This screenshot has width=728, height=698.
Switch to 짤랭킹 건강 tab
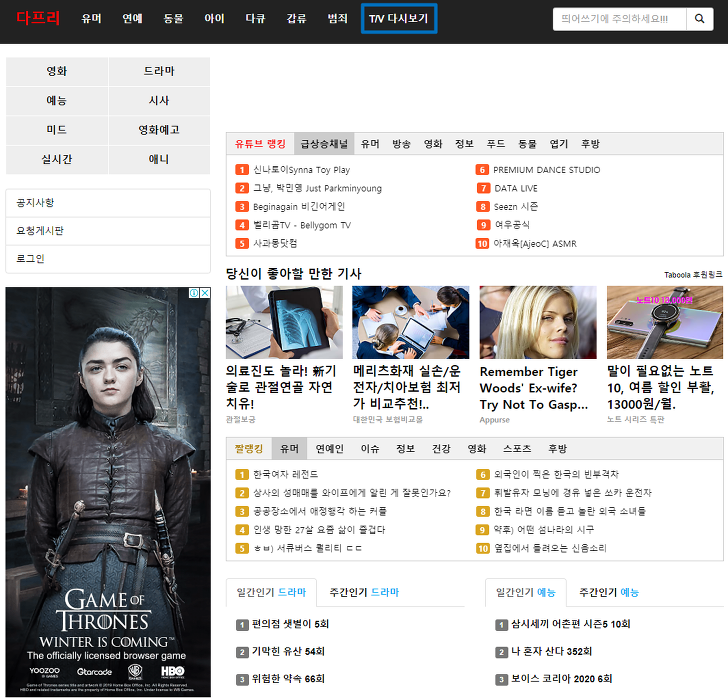441,449
